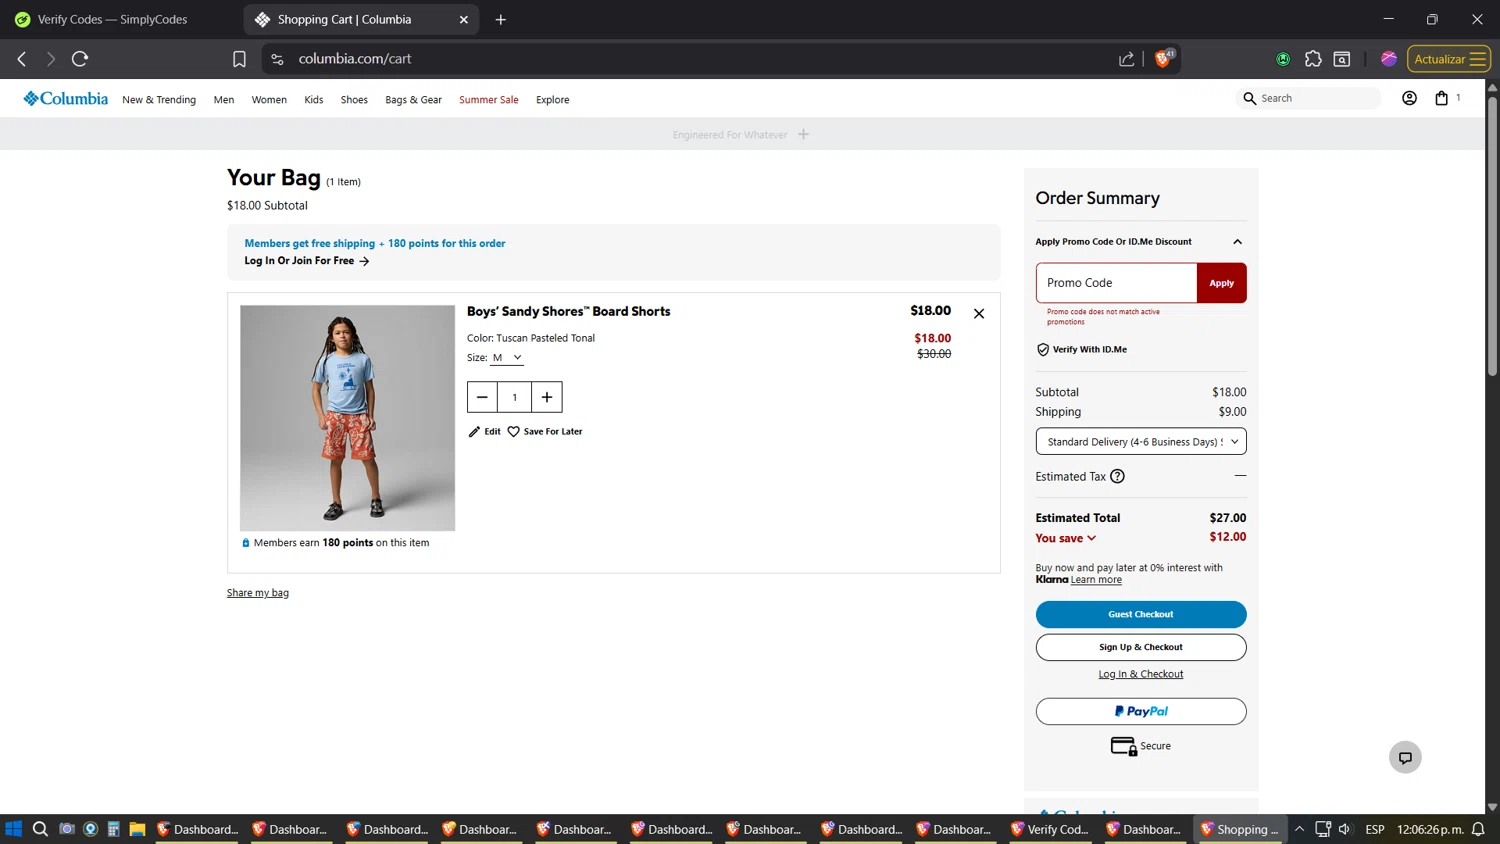Open File Explorer from taskbar
The width and height of the screenshot is (1500, 844).
point(138,829)
